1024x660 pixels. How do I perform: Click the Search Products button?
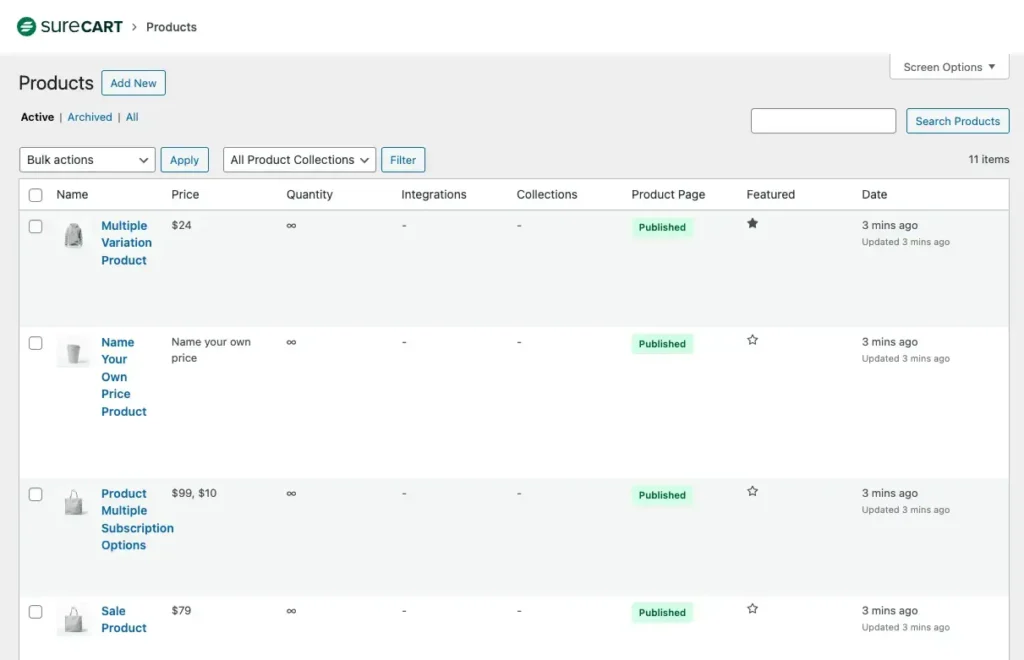tap(957, 120)
